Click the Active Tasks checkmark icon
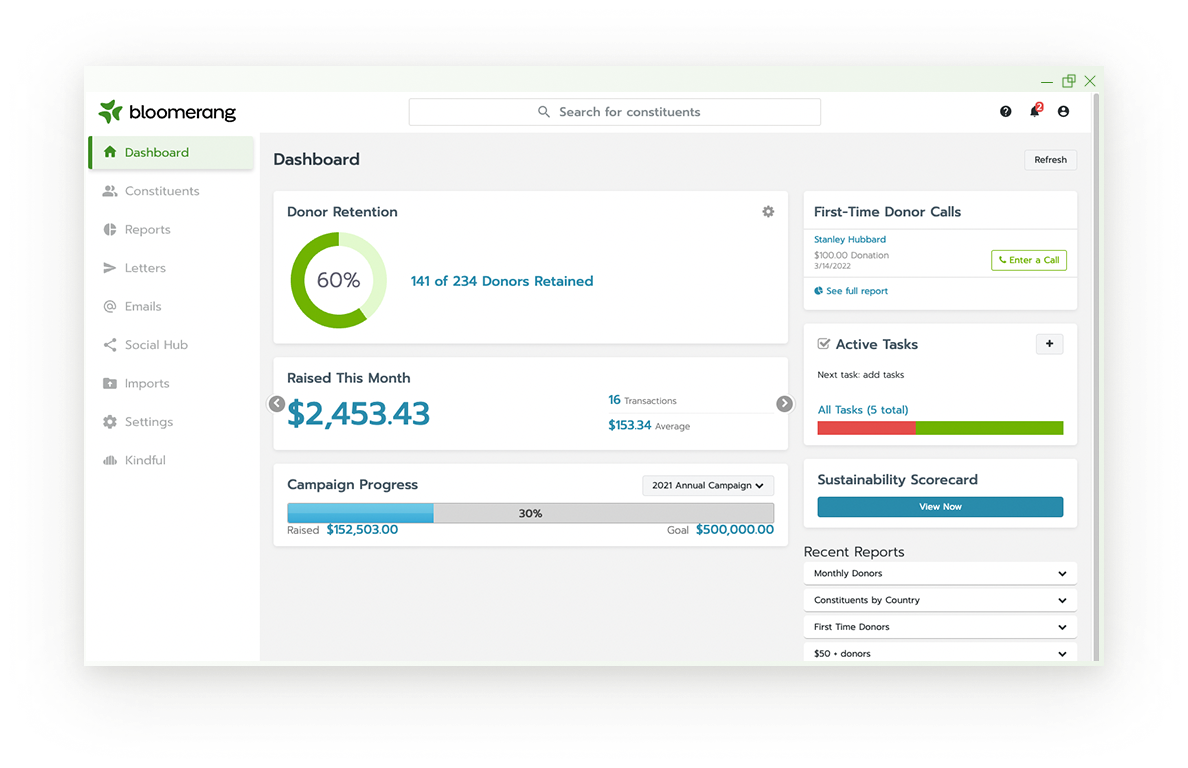Viewport: 1188px width, 768px height. tap(824, 344)
